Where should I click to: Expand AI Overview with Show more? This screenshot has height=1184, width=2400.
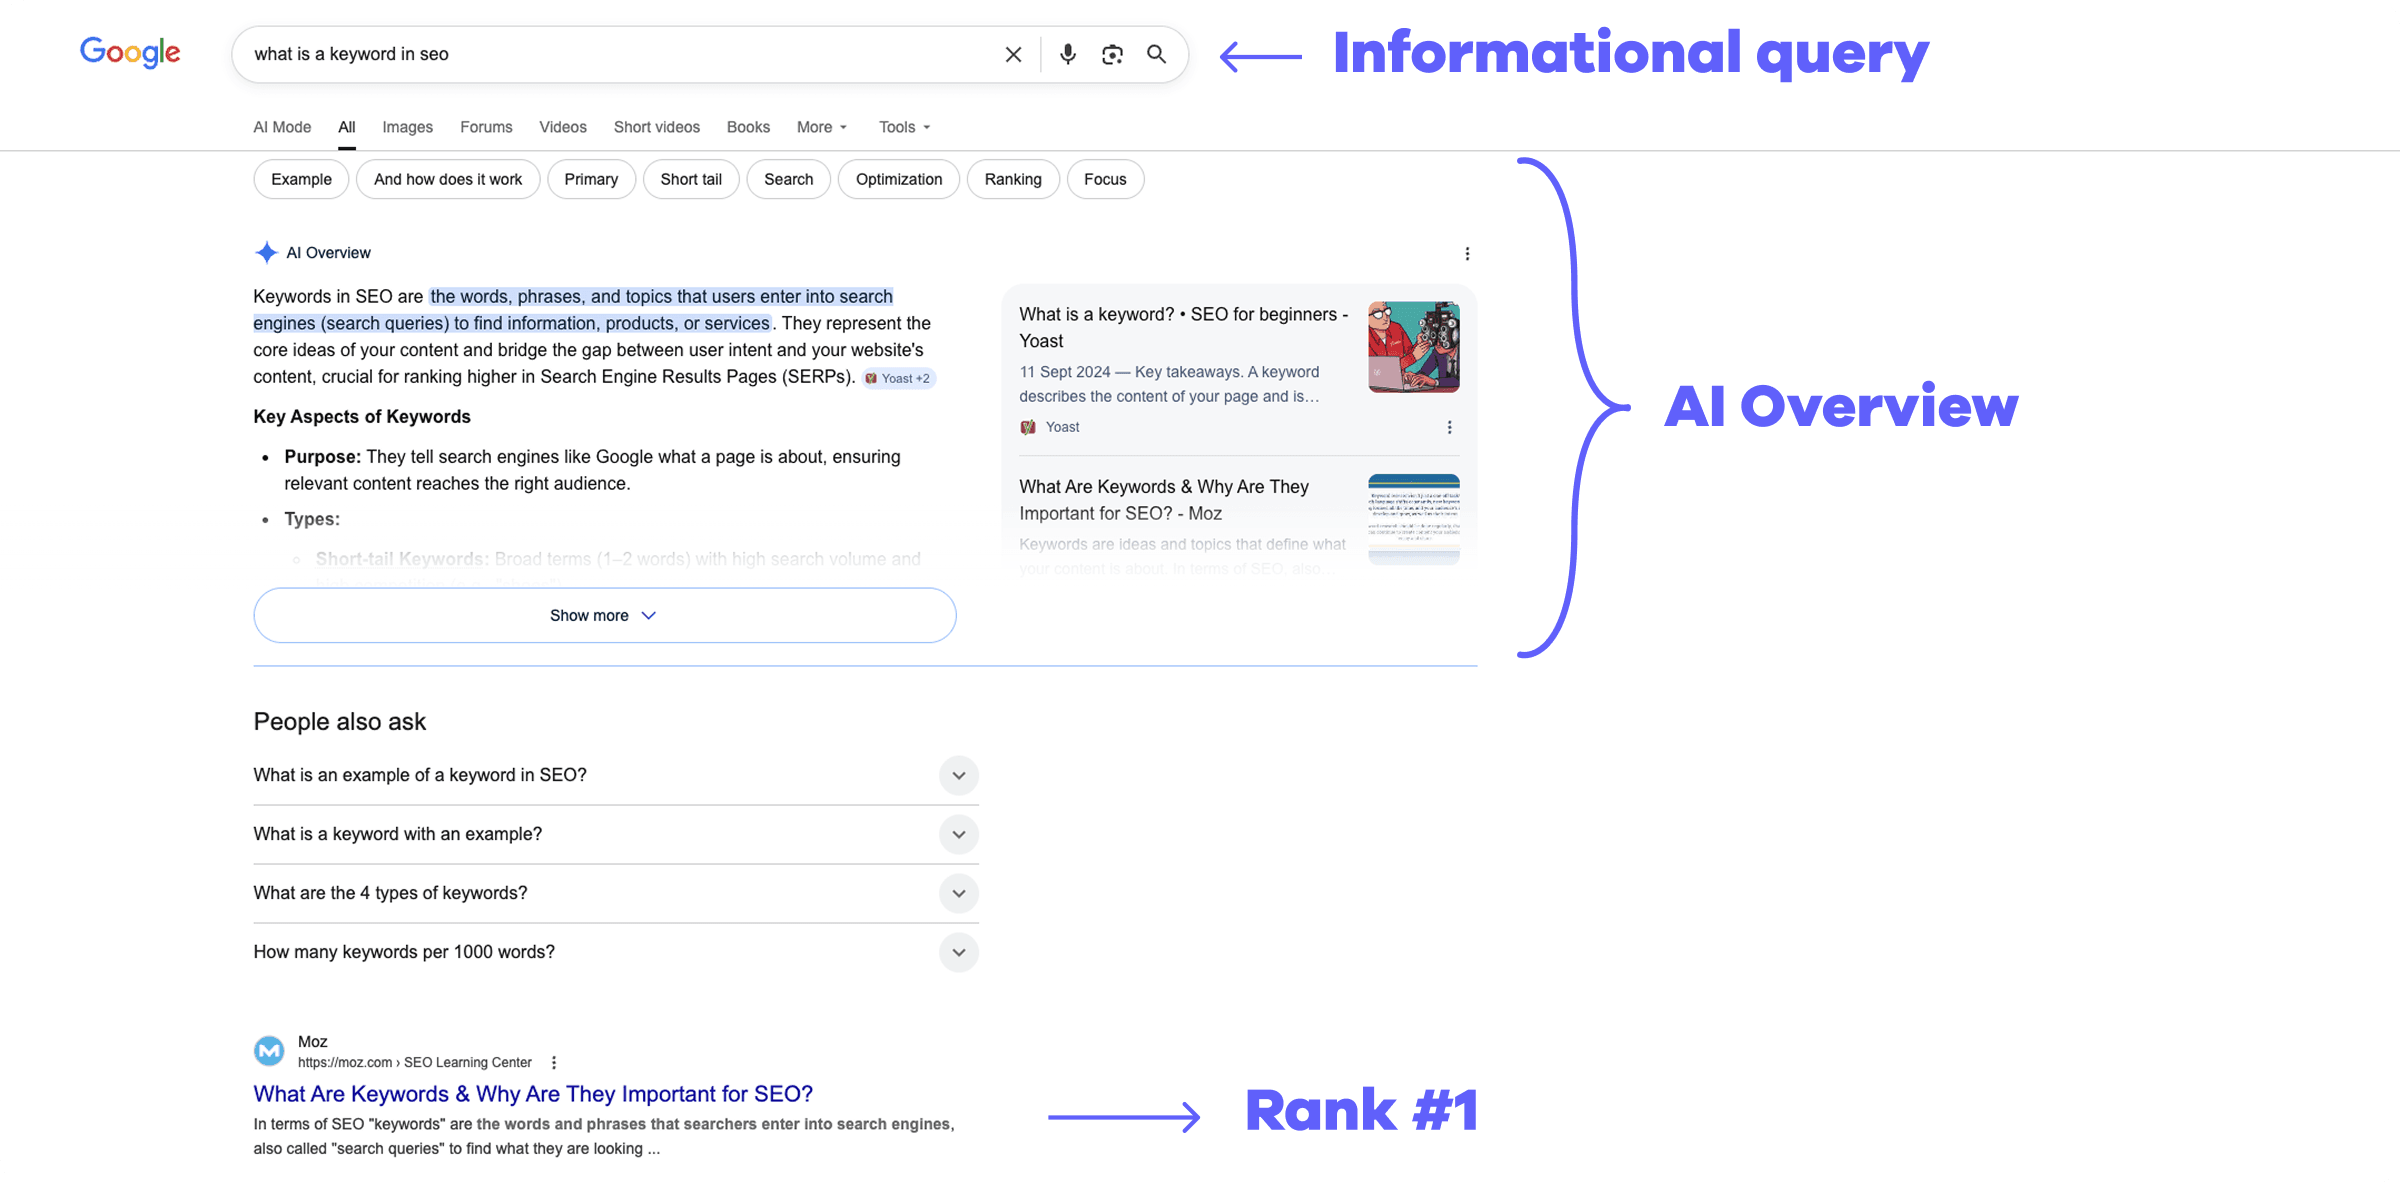tap(605, 615)
